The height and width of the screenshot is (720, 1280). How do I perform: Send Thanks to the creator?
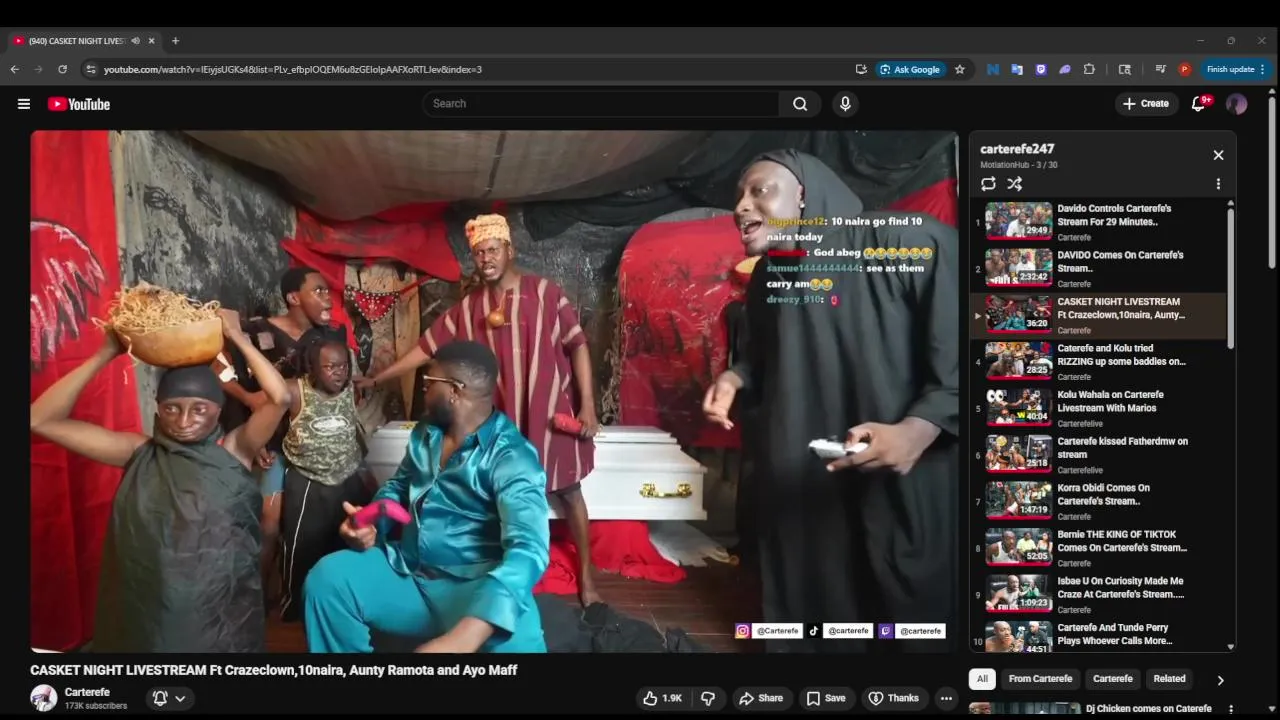tap(893, 698)
